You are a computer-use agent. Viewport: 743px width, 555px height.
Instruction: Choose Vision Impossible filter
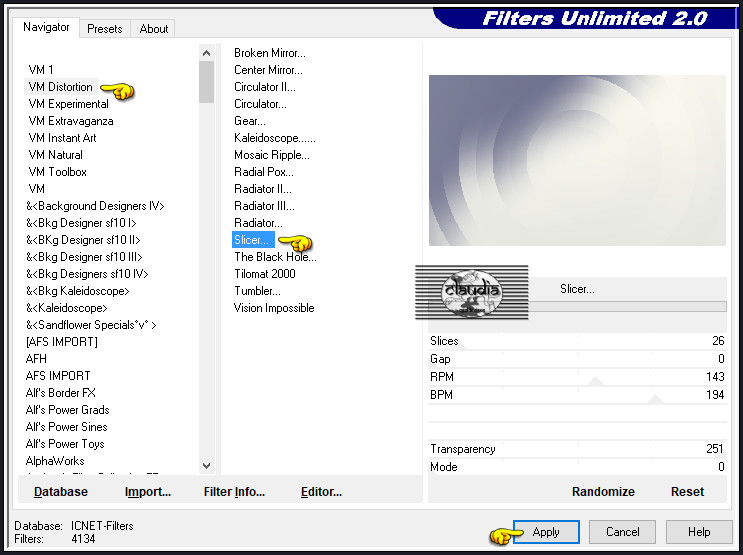[274, 309]
